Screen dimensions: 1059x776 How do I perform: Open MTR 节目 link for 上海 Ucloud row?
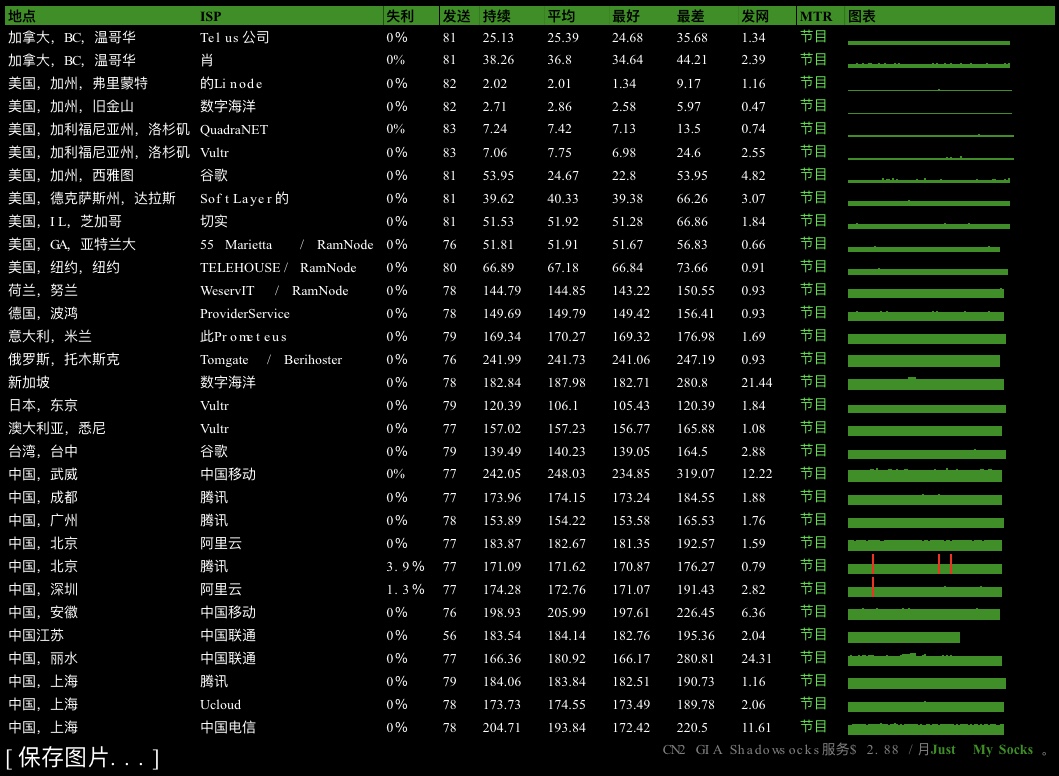coord(813,703)
